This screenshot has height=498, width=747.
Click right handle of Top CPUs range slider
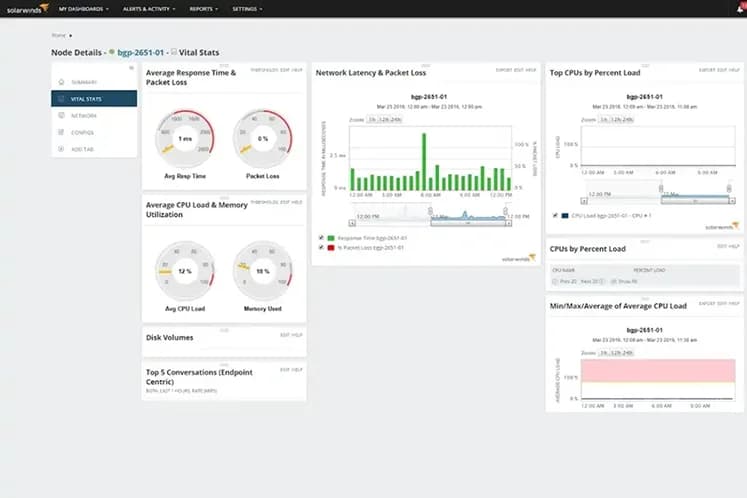(x=729, y=189)
